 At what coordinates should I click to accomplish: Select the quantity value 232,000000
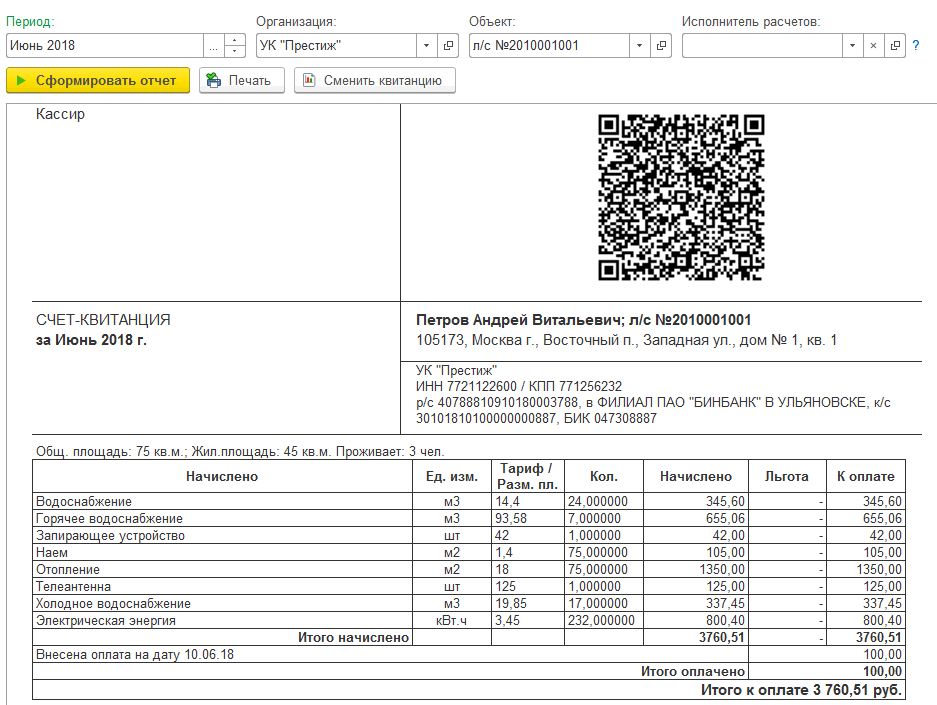[601, 621]
